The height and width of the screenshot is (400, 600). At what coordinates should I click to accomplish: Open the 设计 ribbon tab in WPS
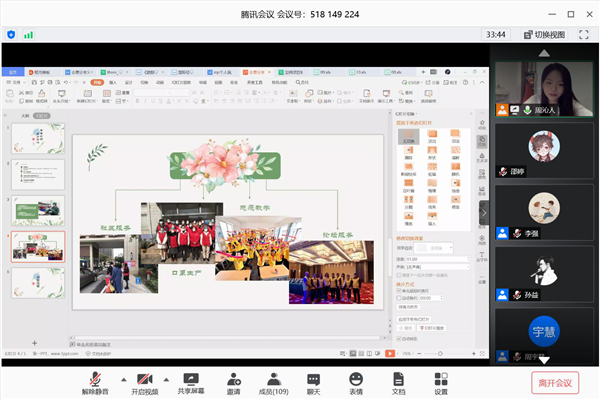[x=129, y=82]
